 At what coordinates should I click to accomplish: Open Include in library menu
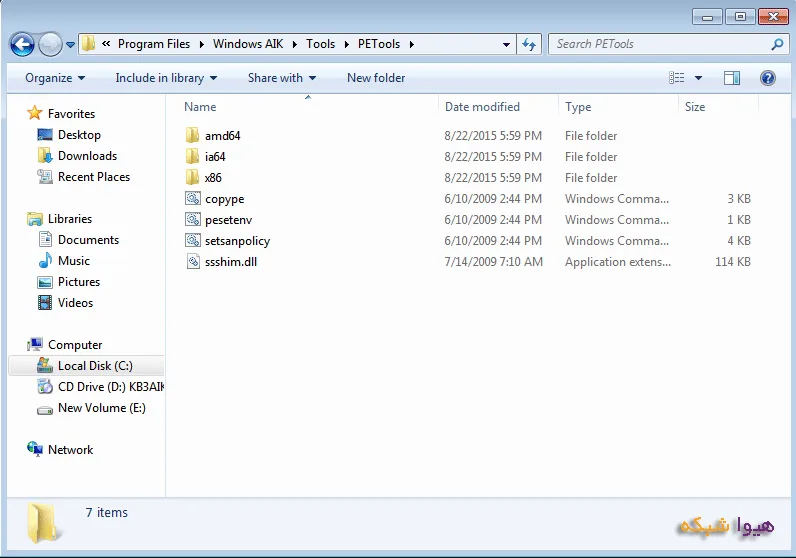pos(166,78)
